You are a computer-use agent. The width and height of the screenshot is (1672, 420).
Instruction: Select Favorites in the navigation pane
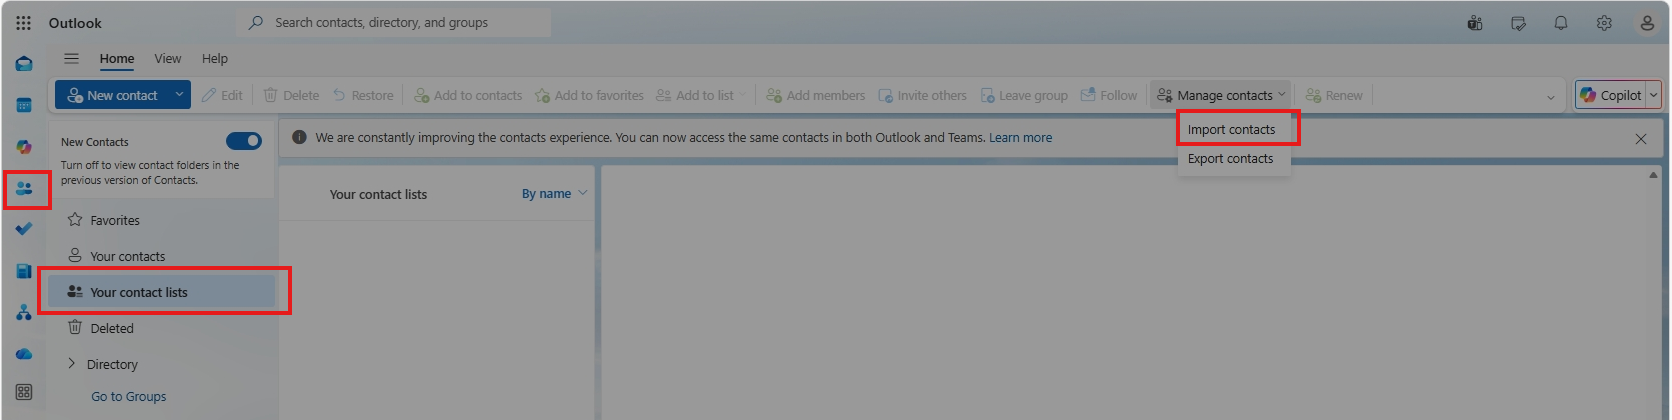point(161,220)
